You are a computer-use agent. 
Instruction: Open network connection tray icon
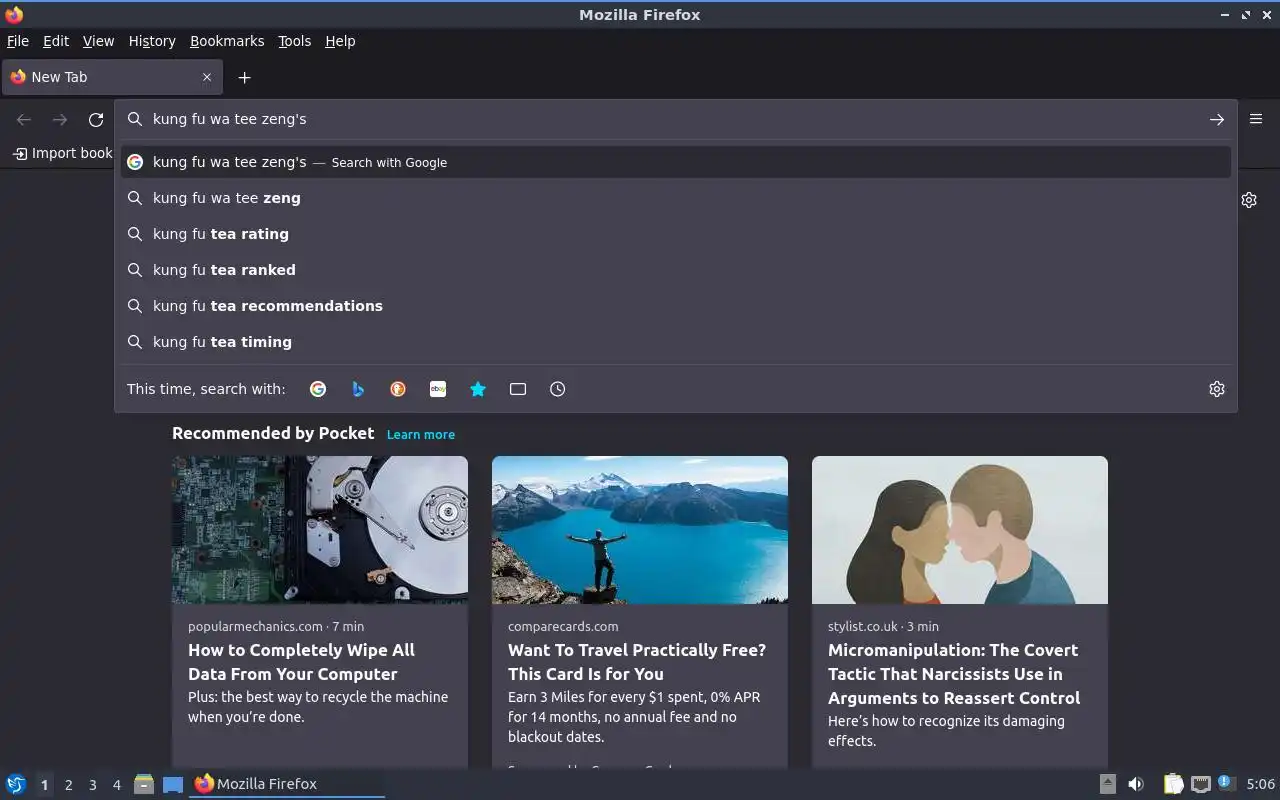(1201, 784)
